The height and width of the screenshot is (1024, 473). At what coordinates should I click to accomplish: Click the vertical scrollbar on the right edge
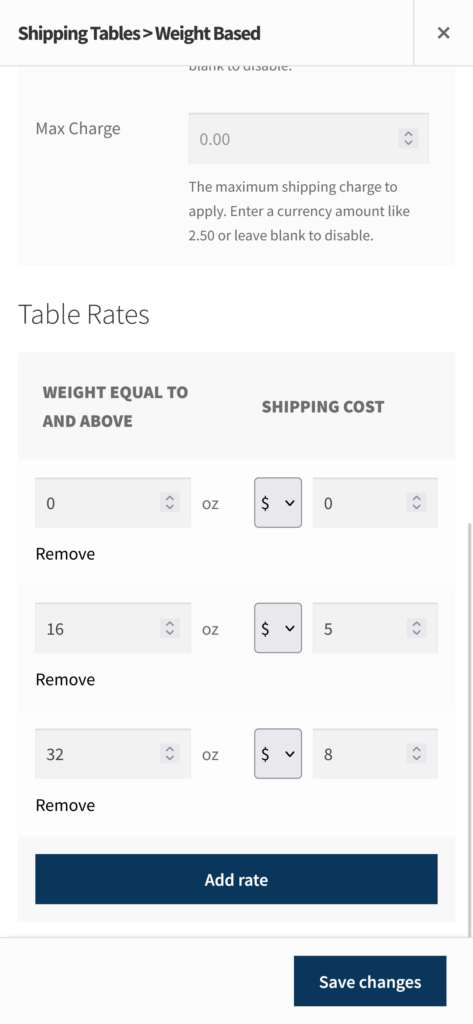(x=469, y=728)
